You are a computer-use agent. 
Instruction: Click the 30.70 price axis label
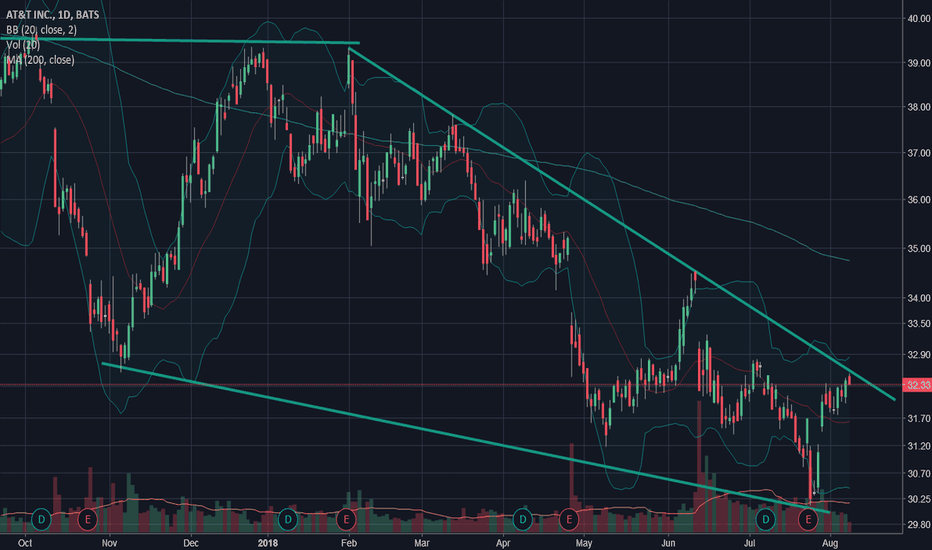click(918, 474)
